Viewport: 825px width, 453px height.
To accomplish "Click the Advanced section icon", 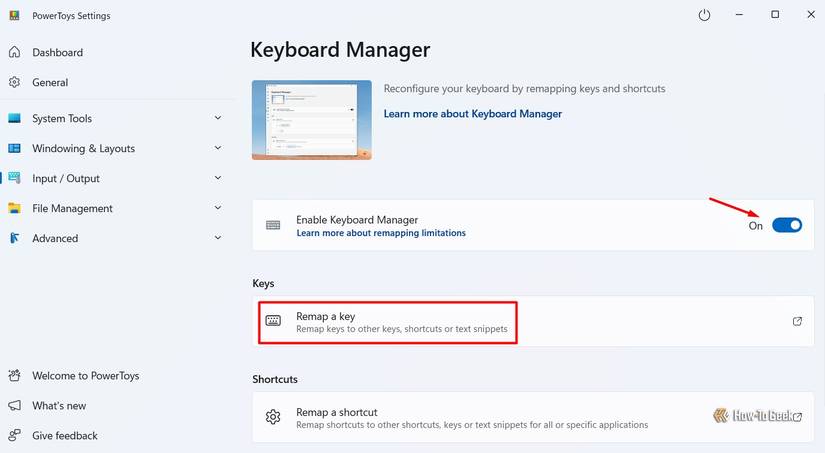I will [15, 238].
